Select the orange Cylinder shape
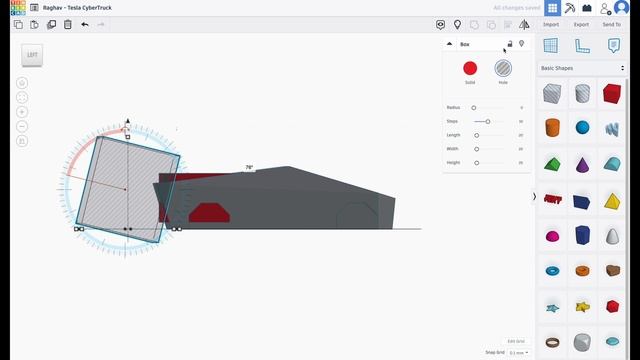 point(552,128)
